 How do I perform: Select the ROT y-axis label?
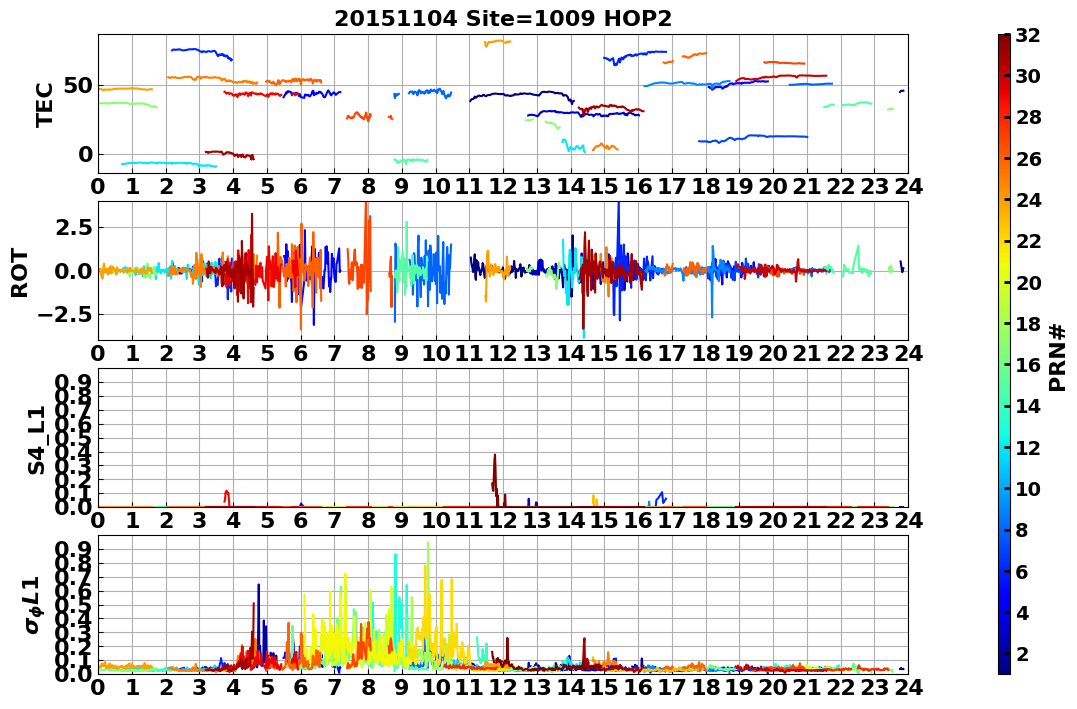20,273
